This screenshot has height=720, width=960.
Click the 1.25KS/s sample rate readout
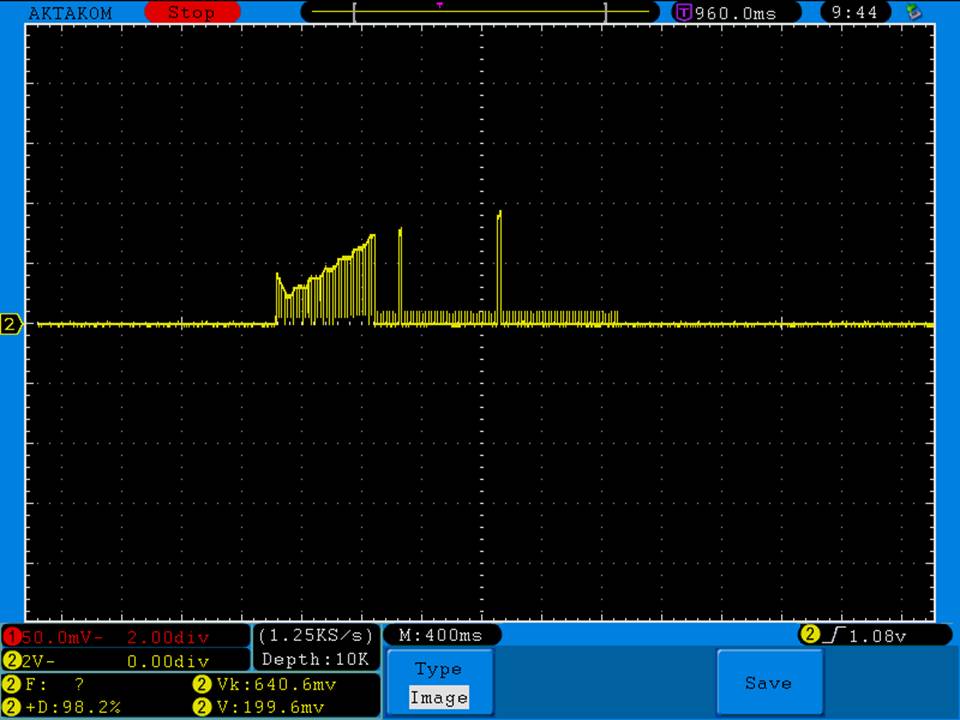(x=316, y=635)
